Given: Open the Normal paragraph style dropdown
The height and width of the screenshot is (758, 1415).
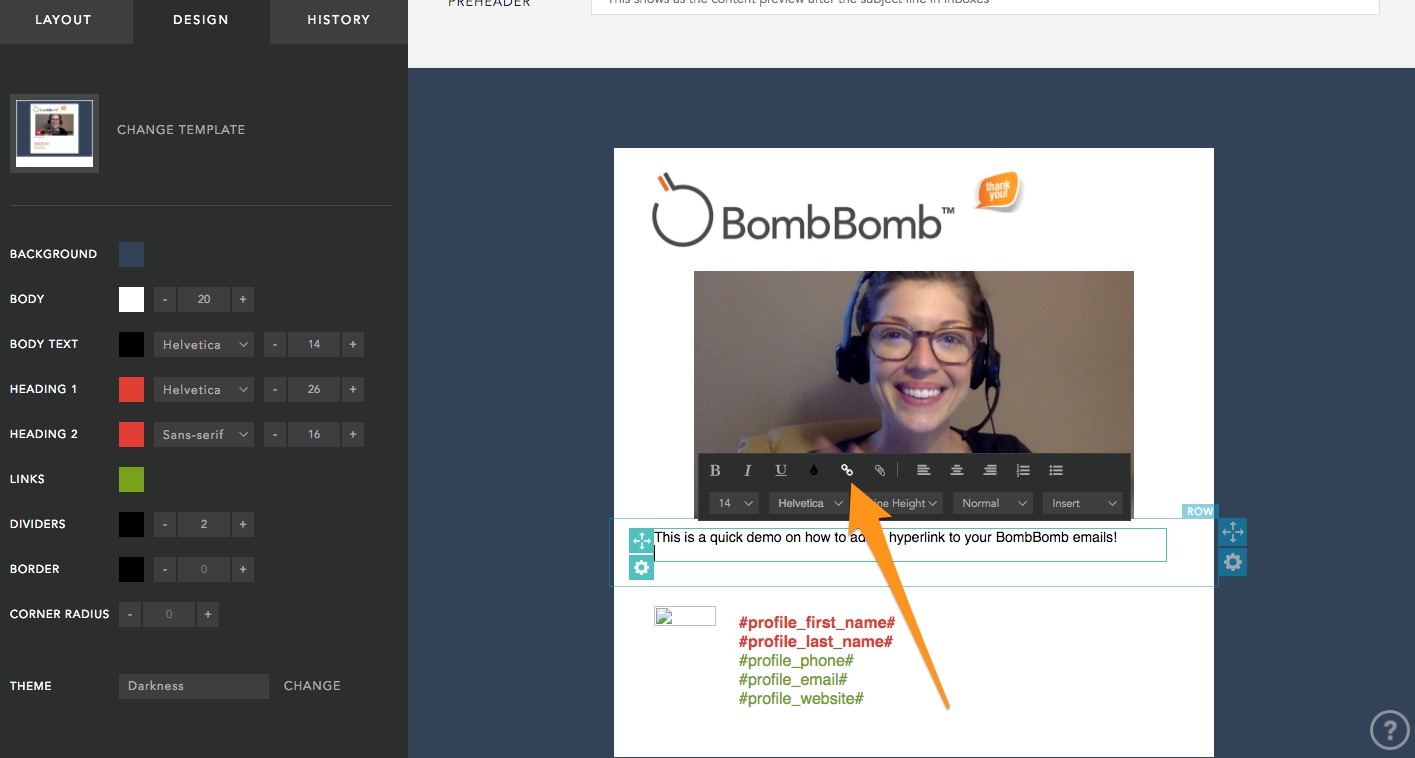Looking at the screenshot, I should [x=992, y=503].
